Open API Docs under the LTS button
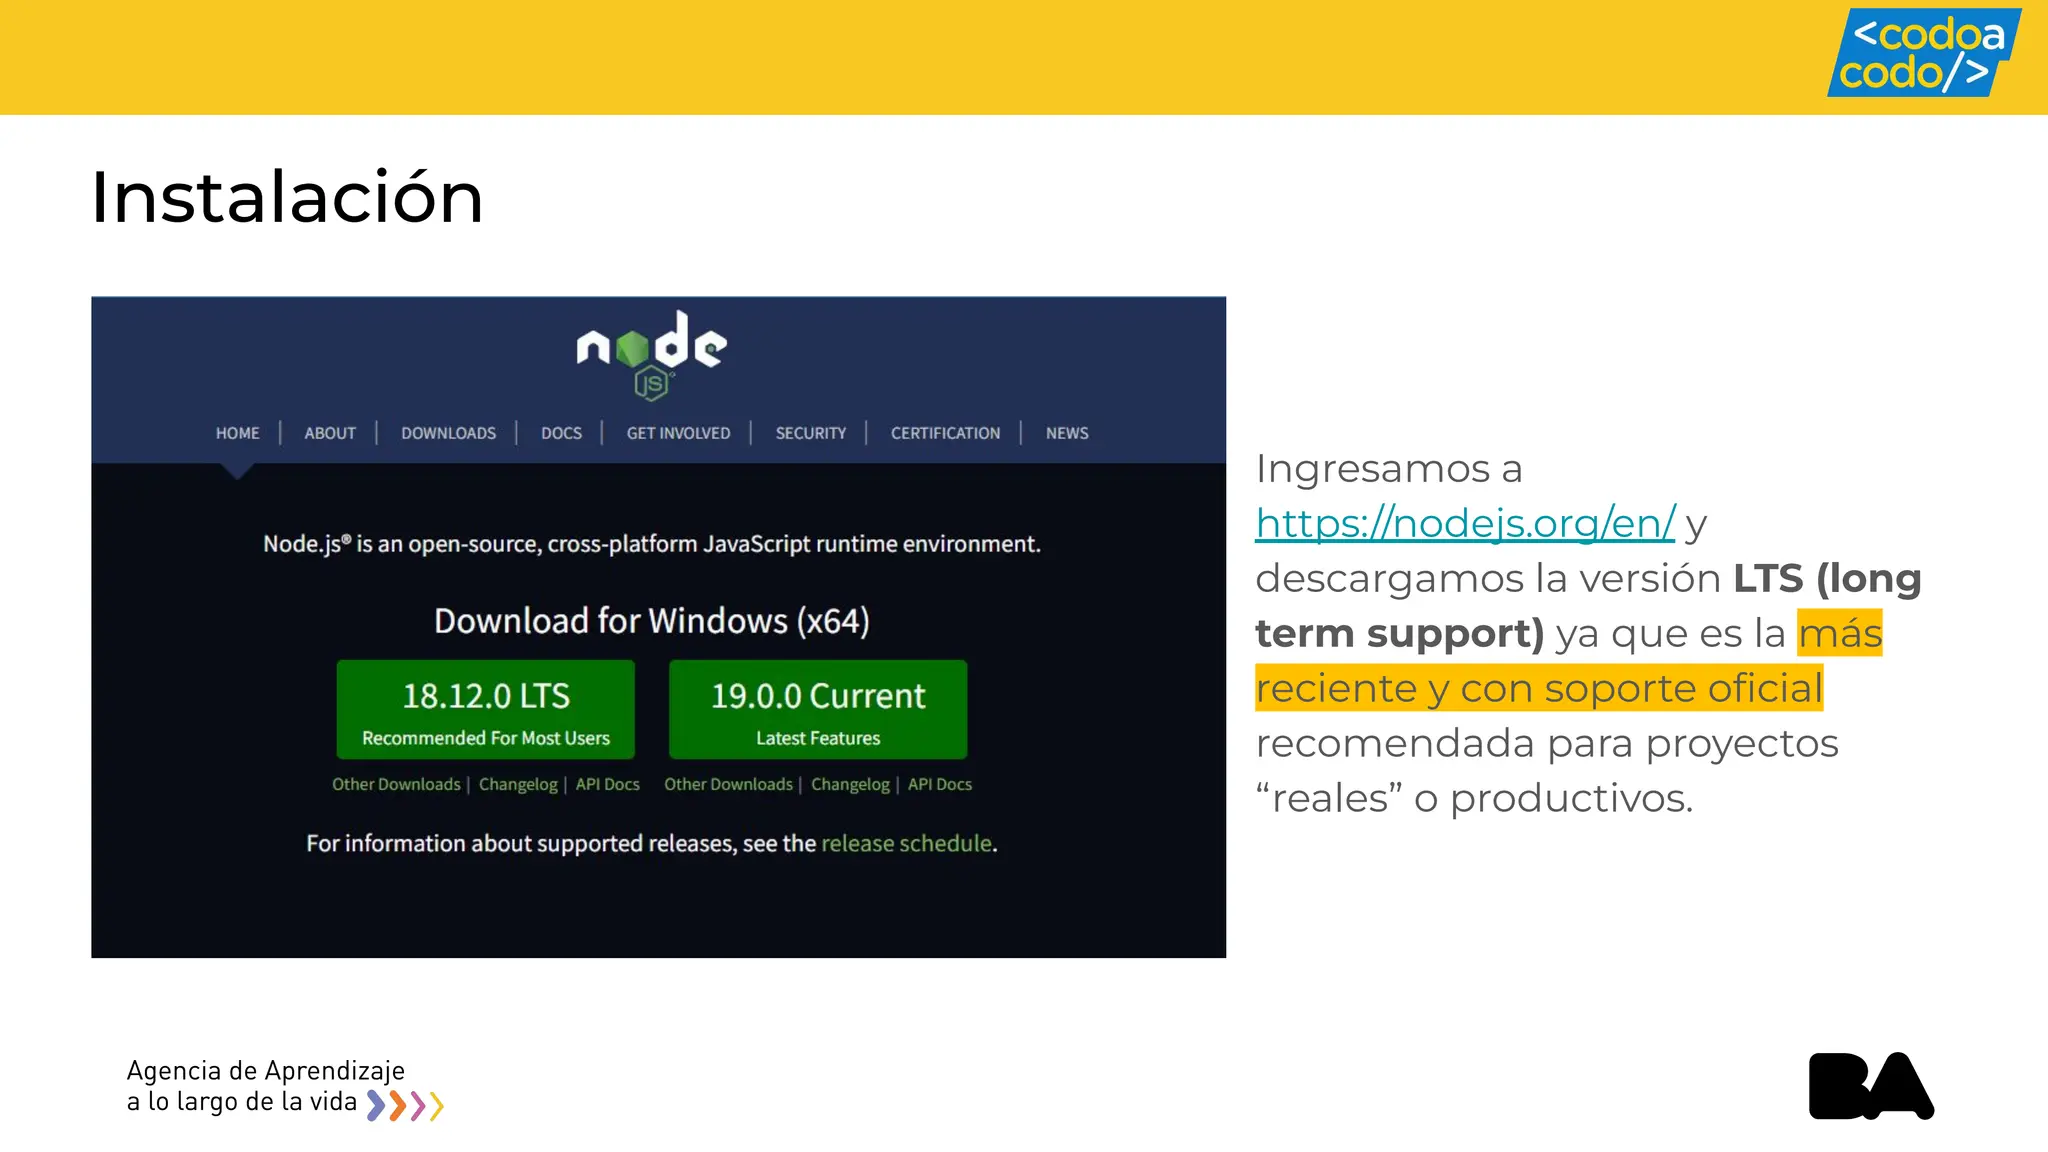Screen dimensions: 2048x1152 (x=607, y=784)
